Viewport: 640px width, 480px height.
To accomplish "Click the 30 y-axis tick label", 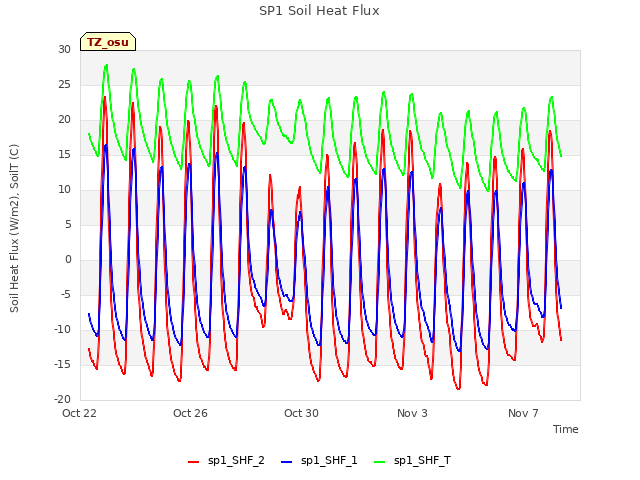I will pyautogui.click(x=64, y=49).
